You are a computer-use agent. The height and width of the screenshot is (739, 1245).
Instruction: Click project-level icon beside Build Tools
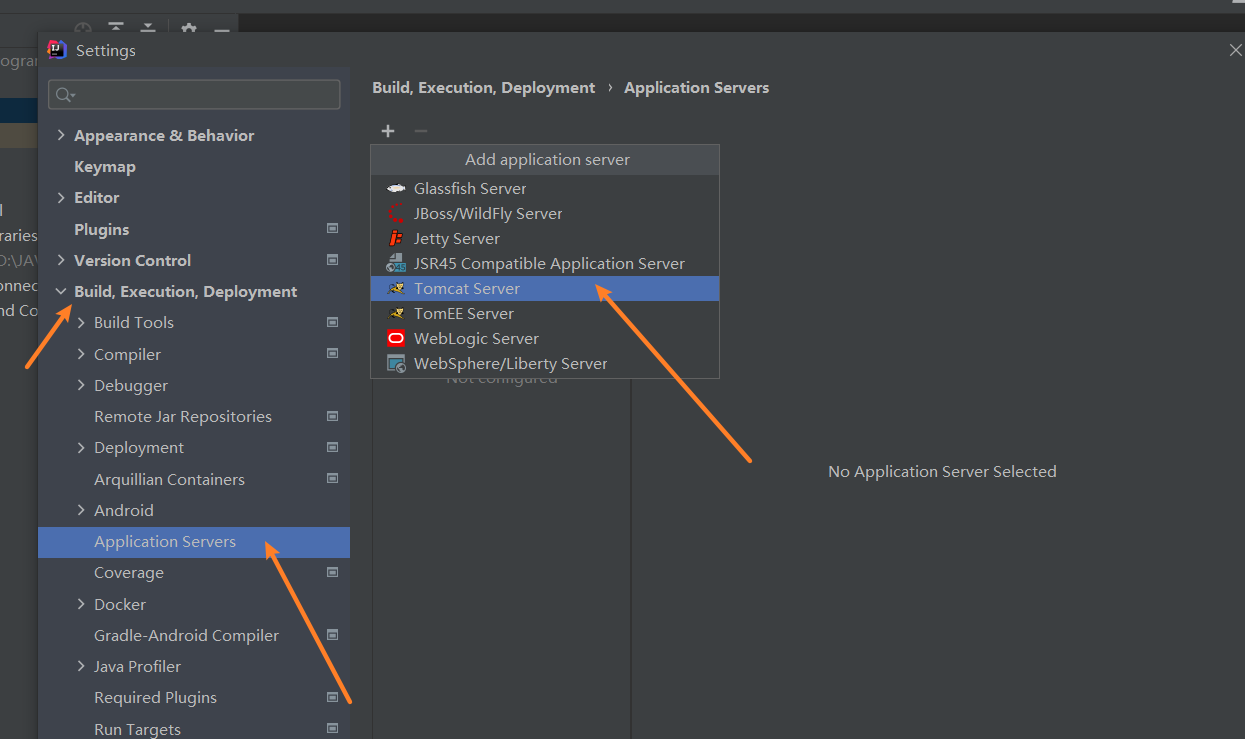333,322
